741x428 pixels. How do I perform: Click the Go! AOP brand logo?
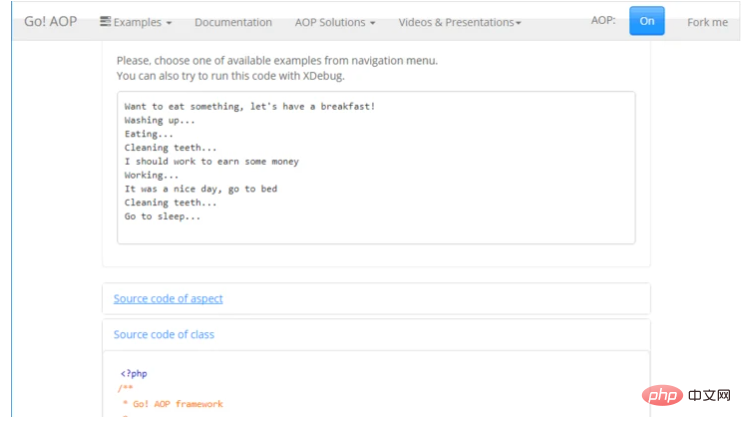click(x=50, y=22)
